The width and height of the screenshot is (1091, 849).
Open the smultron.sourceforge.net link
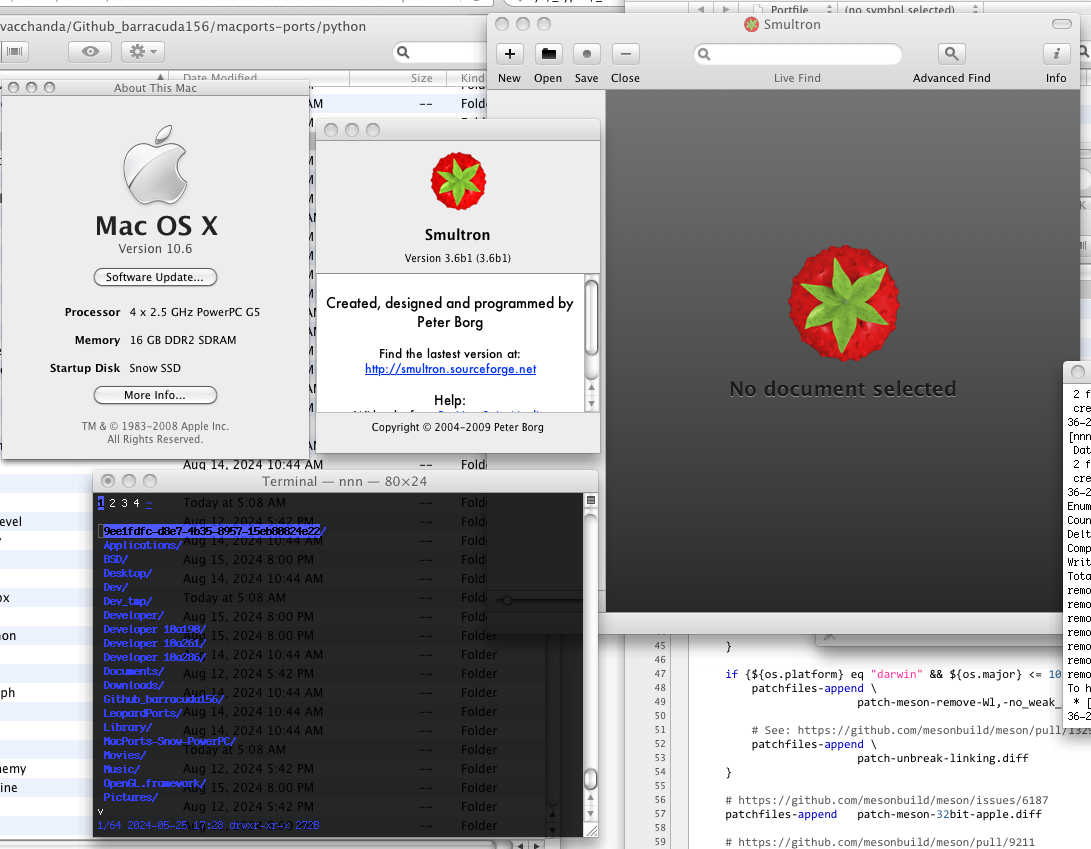(x=450, y=369)
